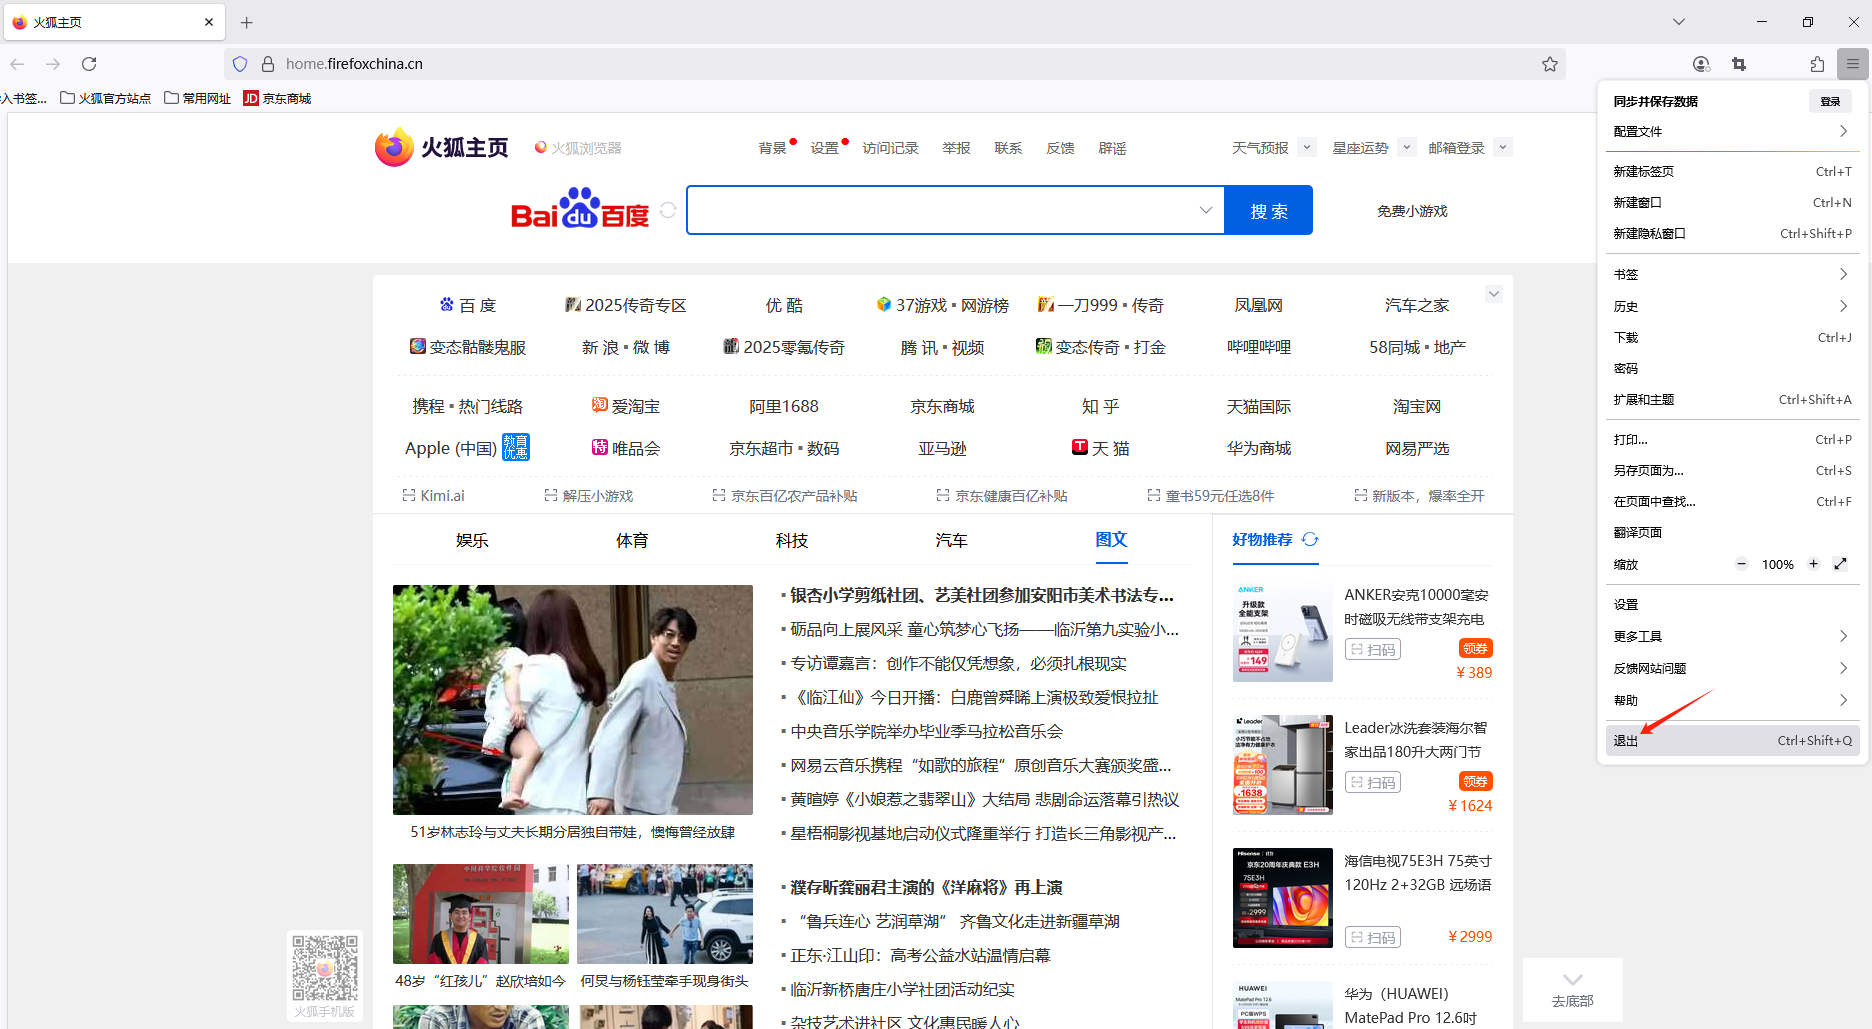Expand the 星座运势 dropdown arrow
The height and width of the screenshot is (1029, 1872).
(1406, 147)
